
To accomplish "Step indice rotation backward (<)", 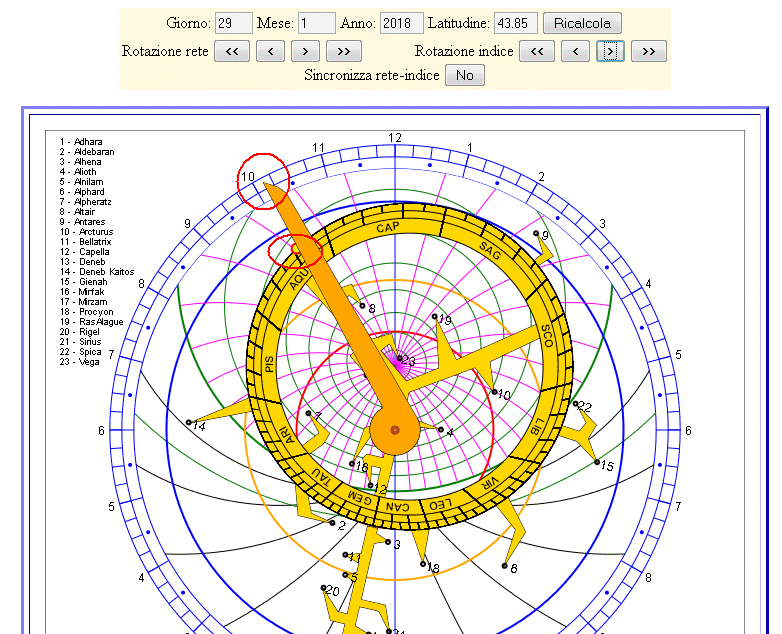I will coord(575,51).
